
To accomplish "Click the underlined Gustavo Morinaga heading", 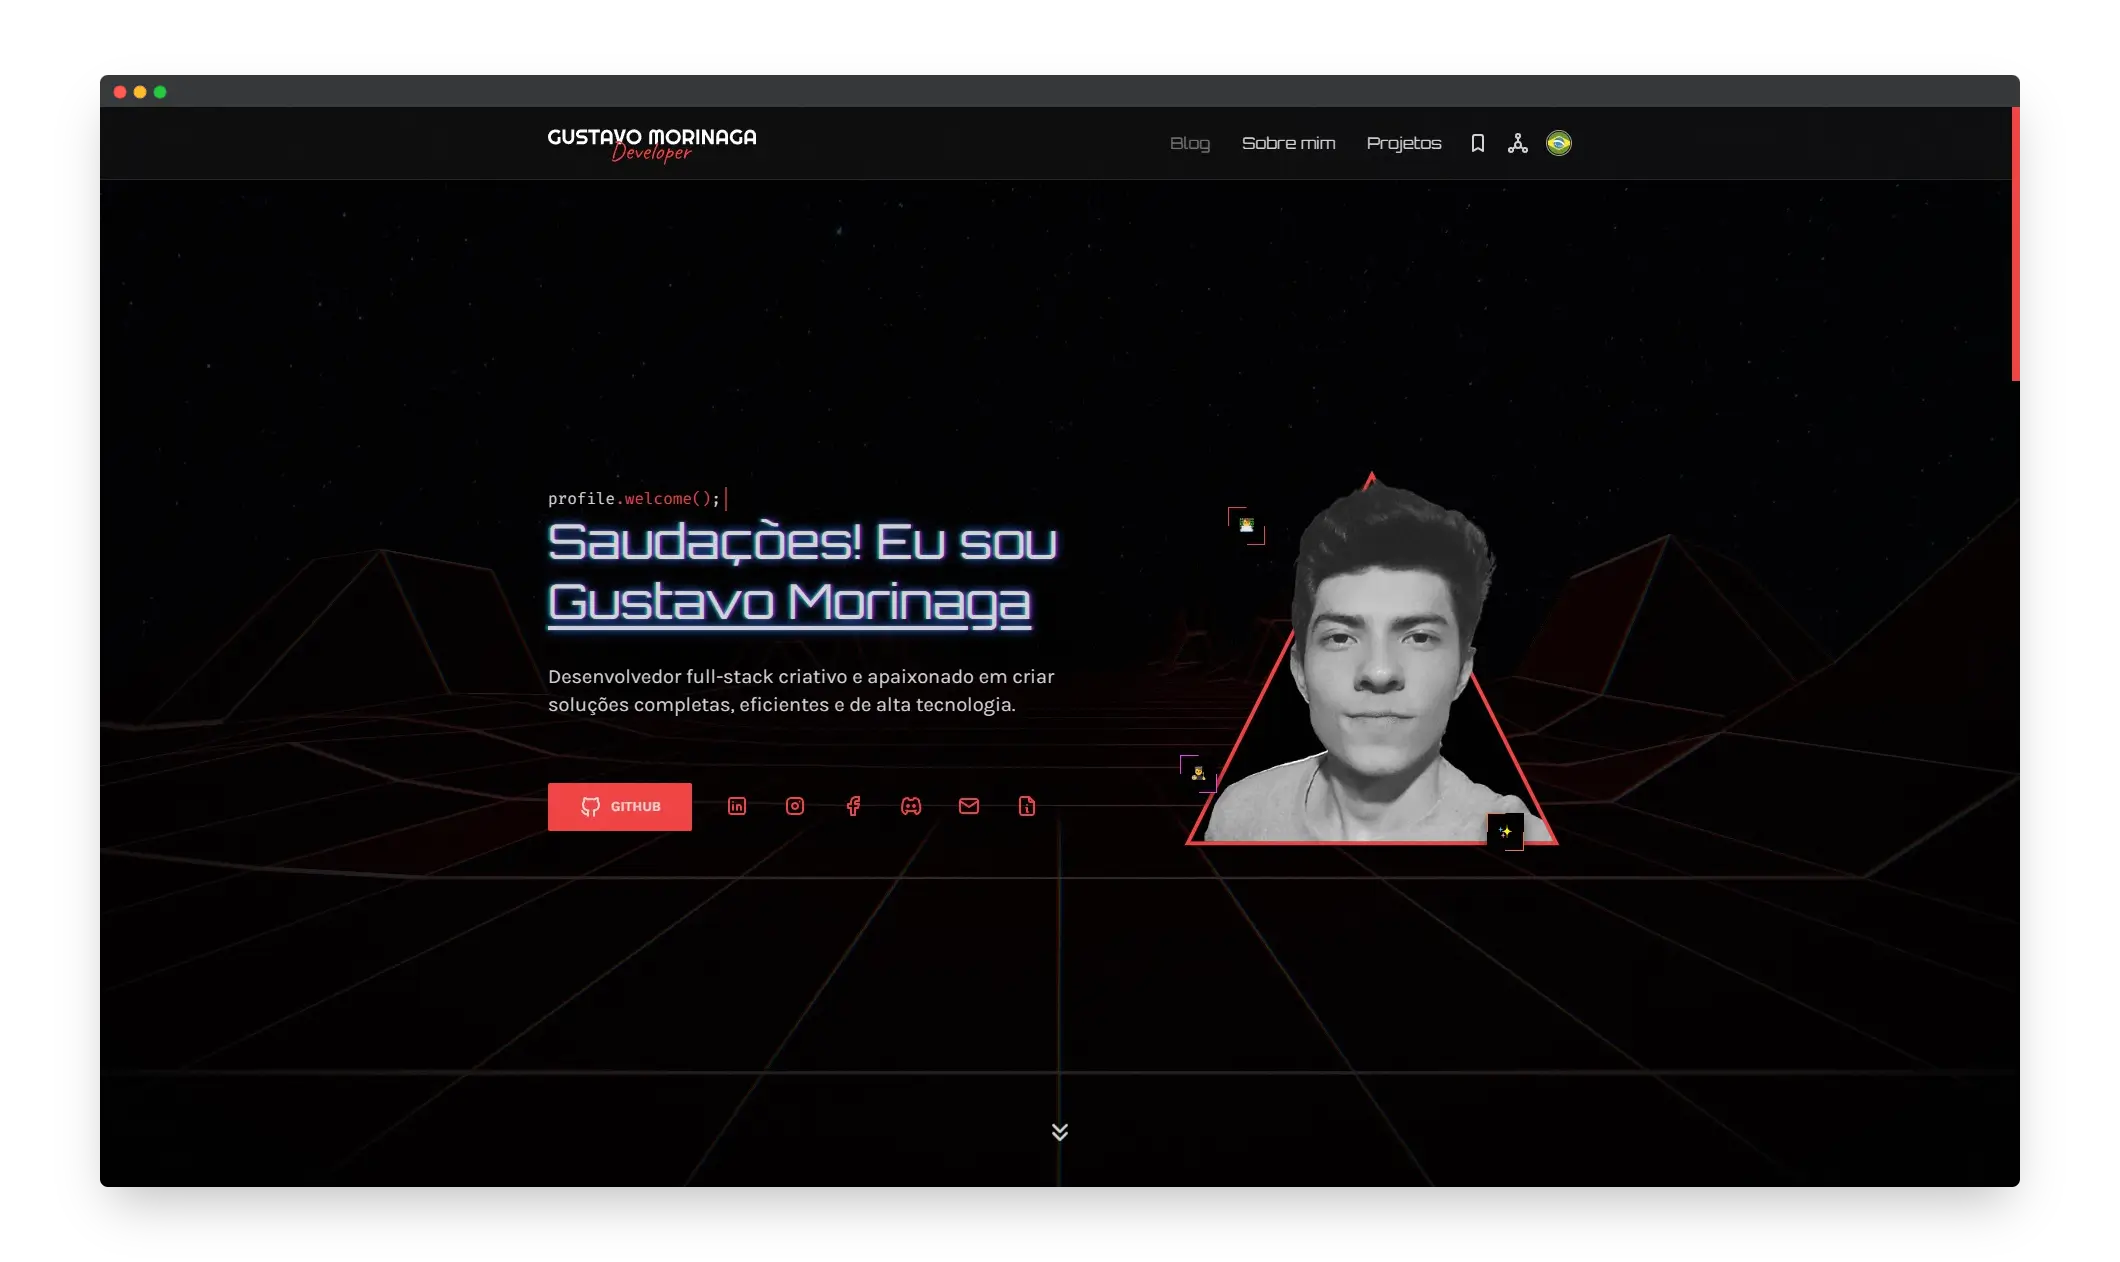I will click(x=789, y=603).
